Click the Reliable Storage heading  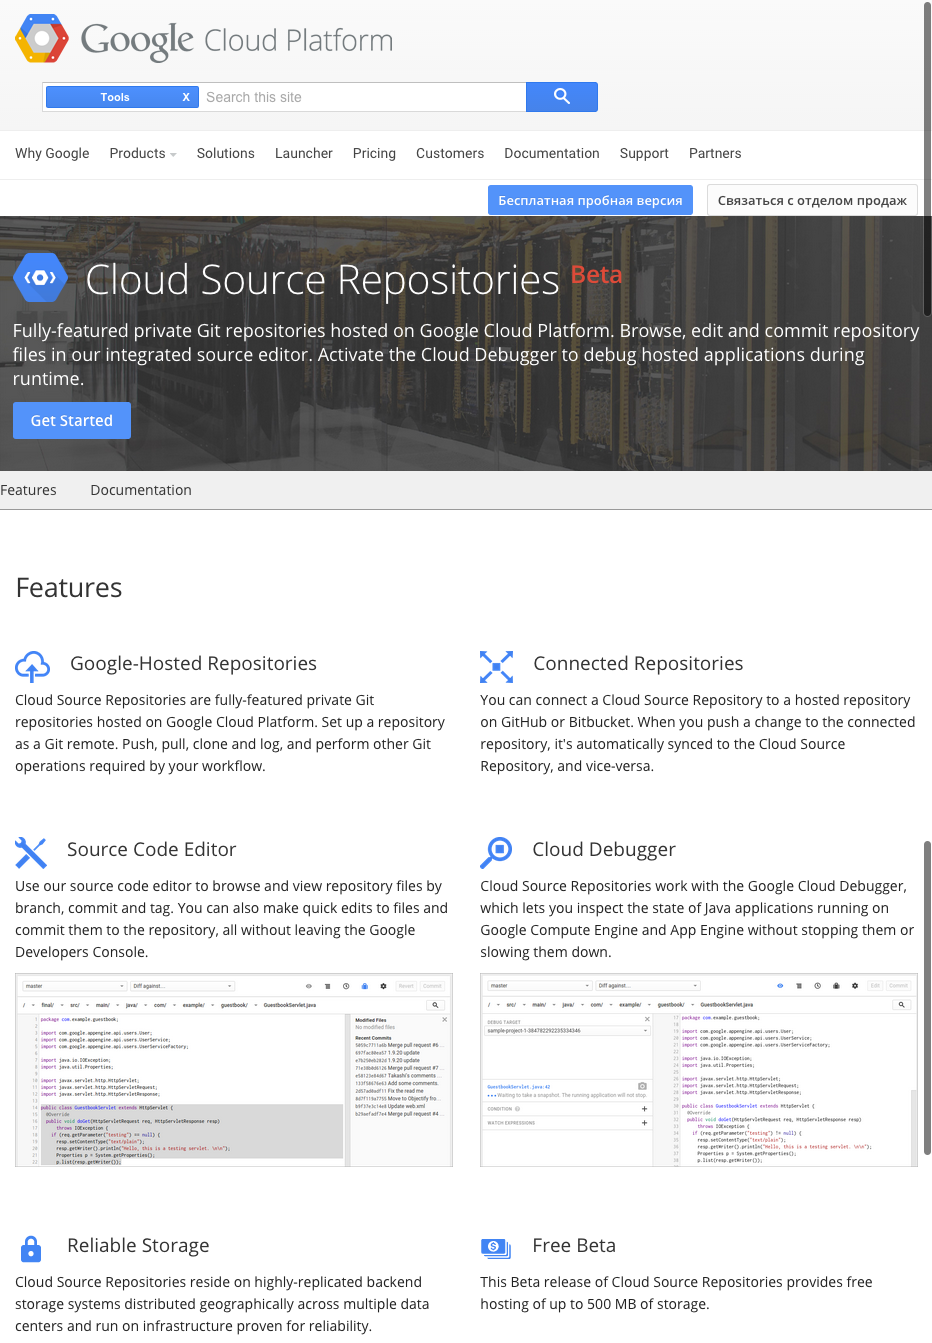coord(138,1245)
